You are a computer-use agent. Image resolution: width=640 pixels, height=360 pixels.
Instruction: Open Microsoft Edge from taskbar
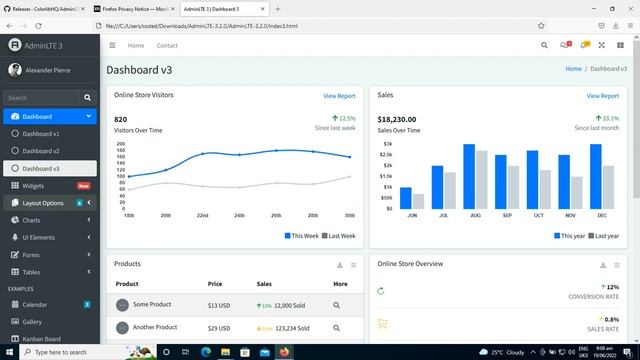pyautogui.click(x=206, y=352)
